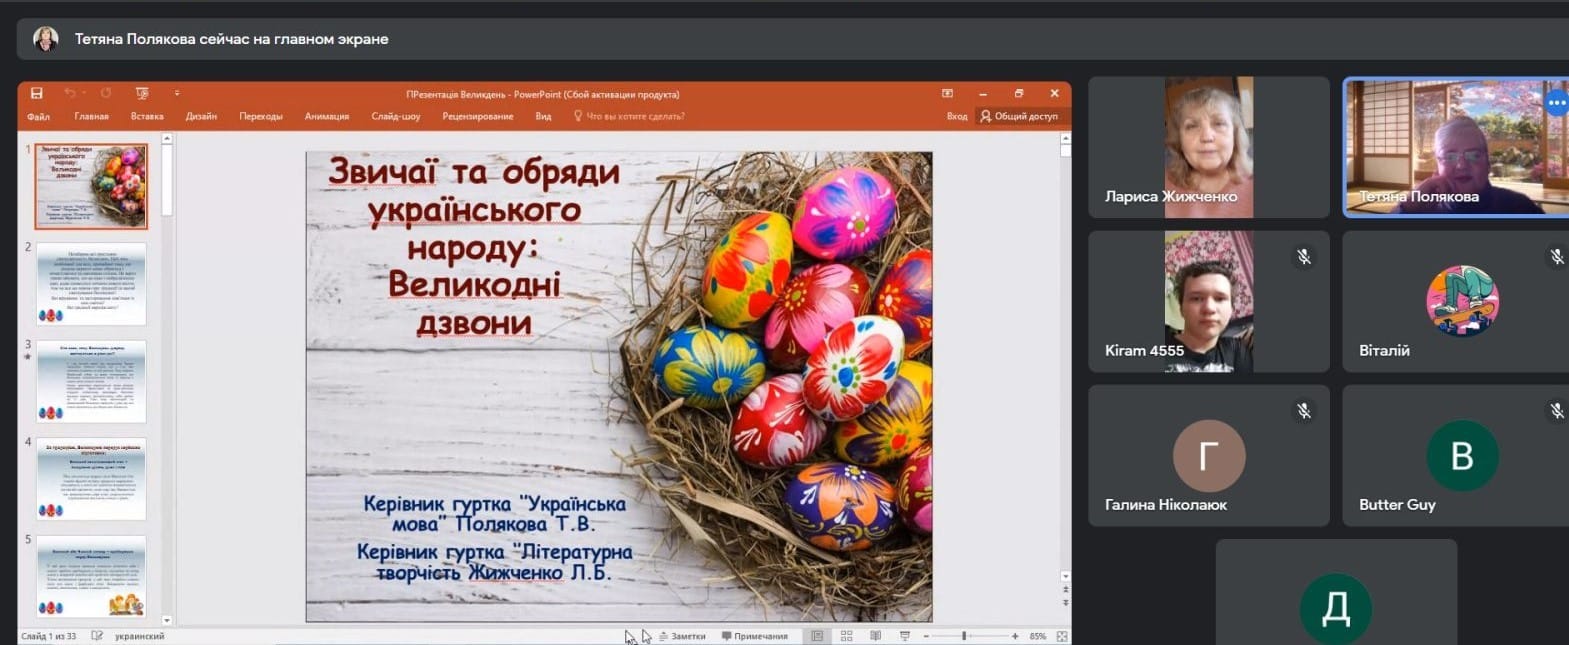The image size is (1569, 645).
Task: Click the Save icon in quick access toolbar
Action: tap(36, 93)
